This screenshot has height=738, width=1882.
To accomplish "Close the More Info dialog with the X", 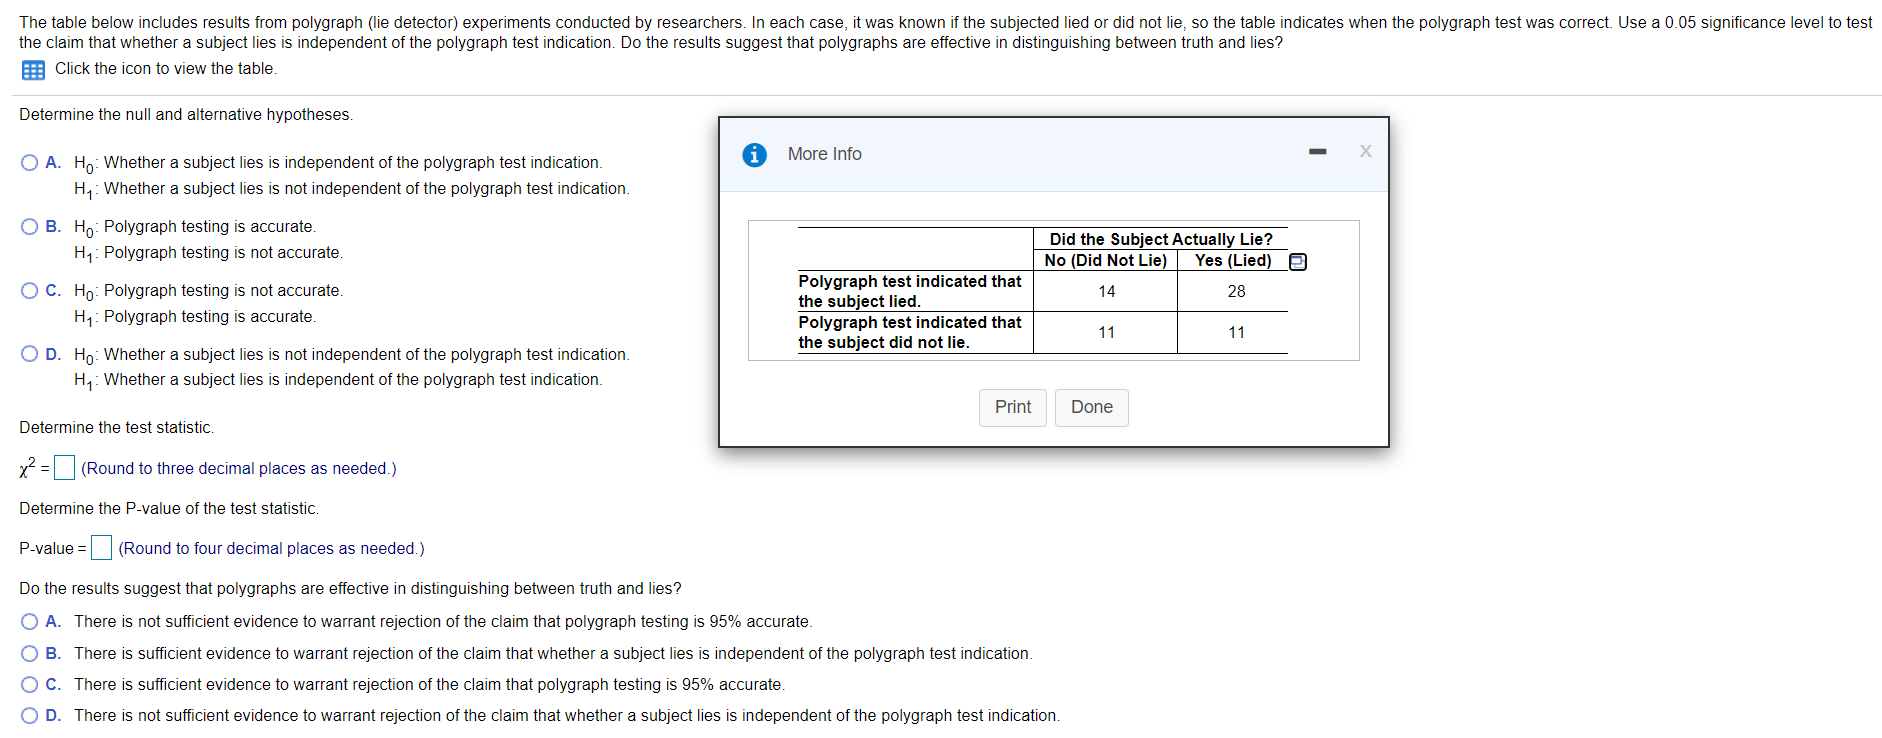I will [1365, 151].
